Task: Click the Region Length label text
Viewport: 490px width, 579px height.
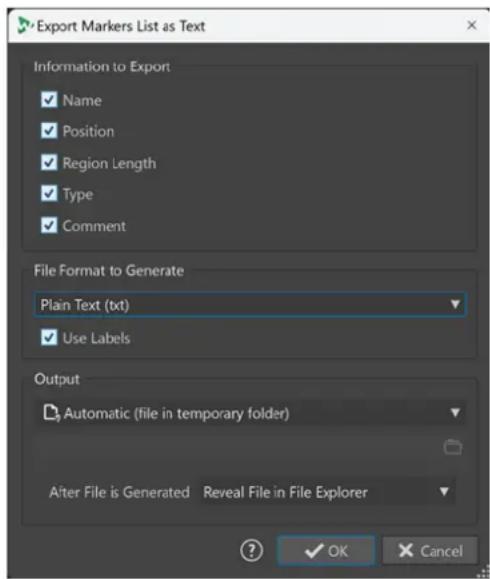Action: coord(109,163)
